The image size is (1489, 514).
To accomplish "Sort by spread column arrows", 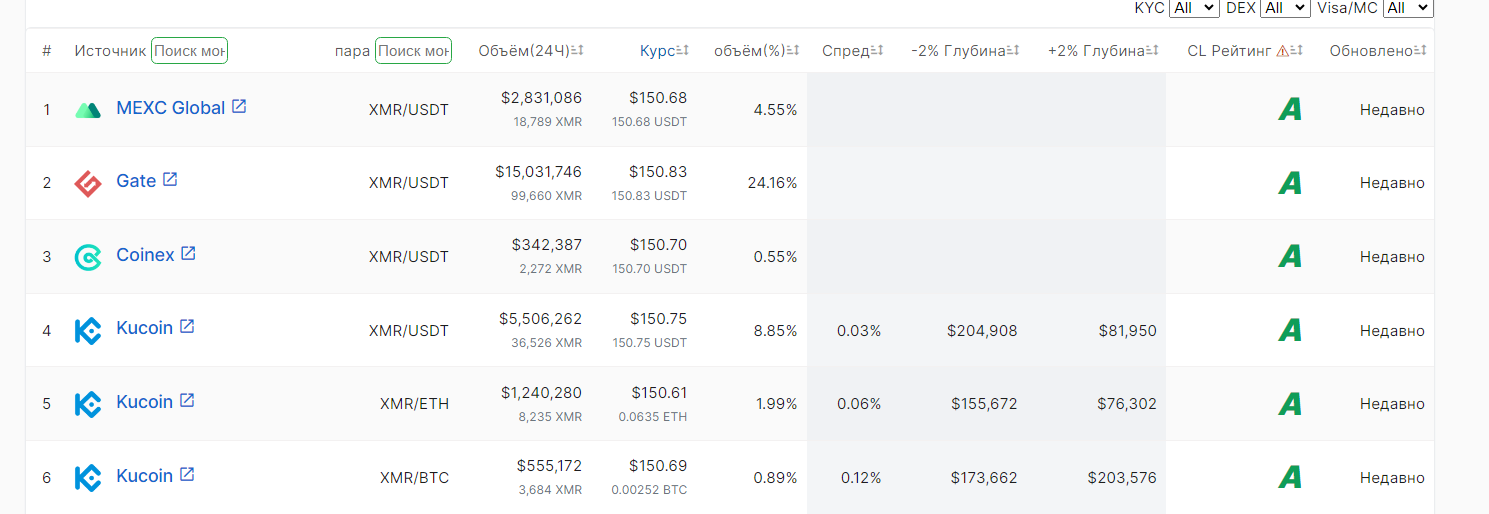I will [878, 51].
